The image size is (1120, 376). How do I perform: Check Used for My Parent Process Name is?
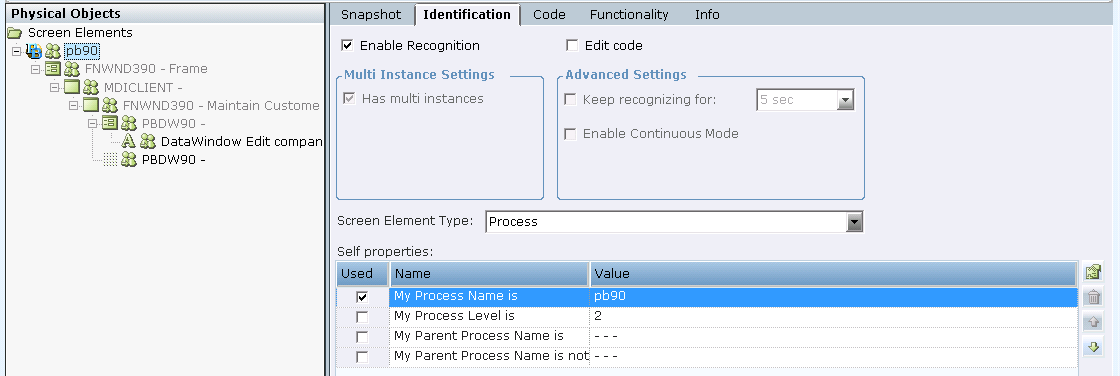click(x=362, y=337)
